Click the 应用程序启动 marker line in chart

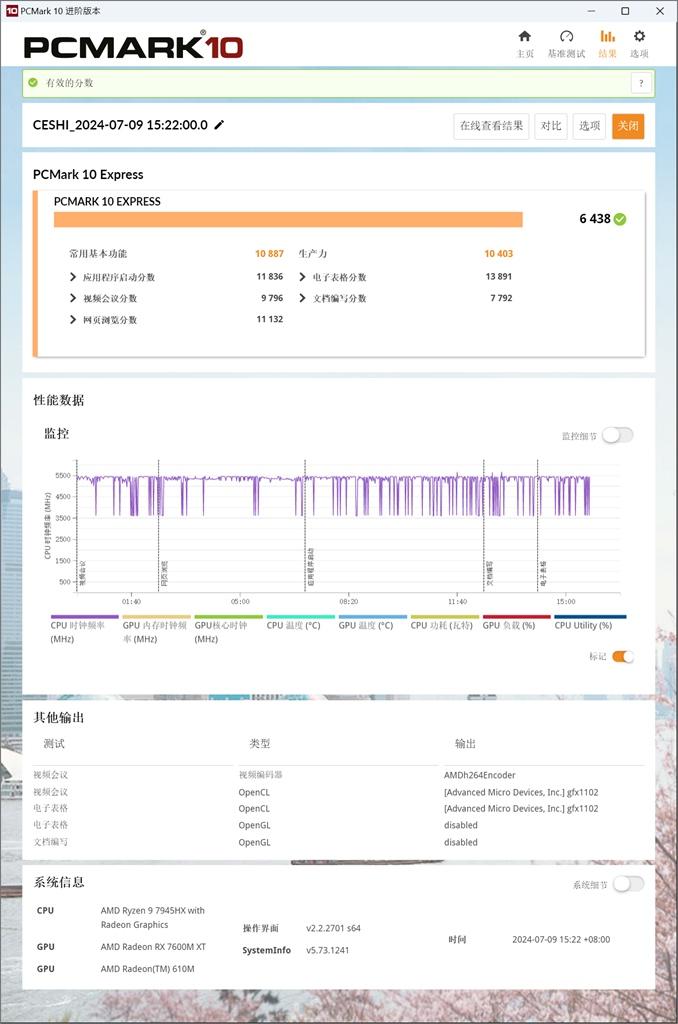[x=305, y=526]
